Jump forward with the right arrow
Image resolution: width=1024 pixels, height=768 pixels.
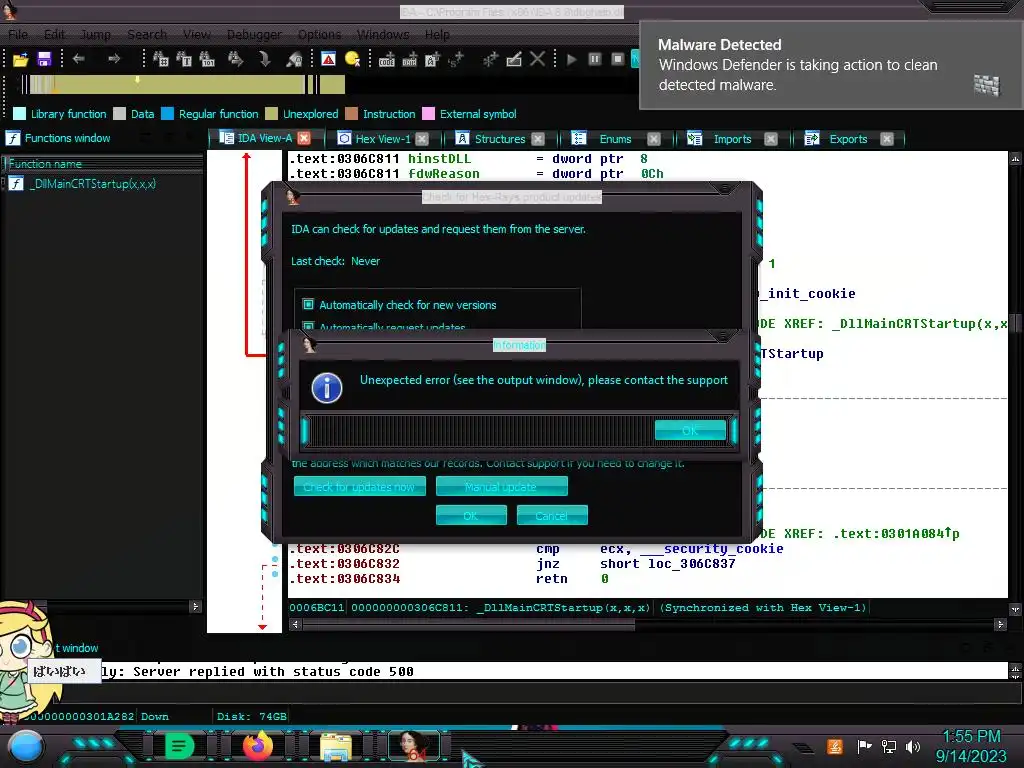114,59
